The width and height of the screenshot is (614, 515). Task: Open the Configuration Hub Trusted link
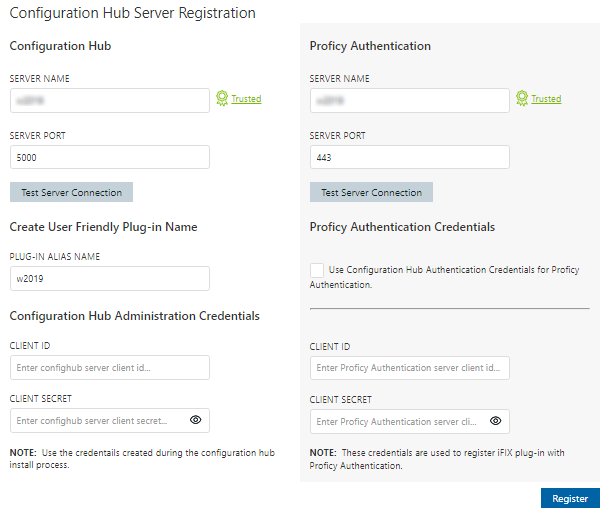point(246,99)
